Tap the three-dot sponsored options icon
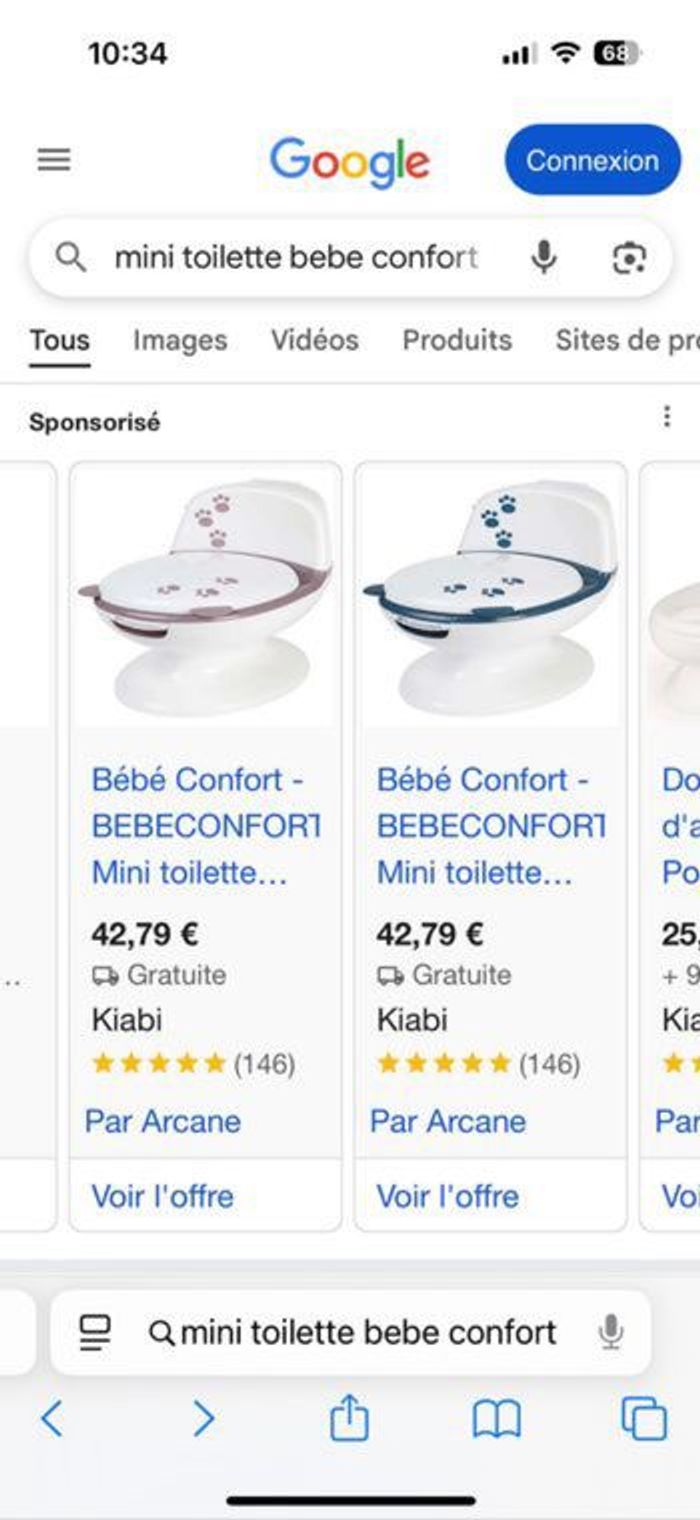 pyautogui.click(x=667, y=418)
